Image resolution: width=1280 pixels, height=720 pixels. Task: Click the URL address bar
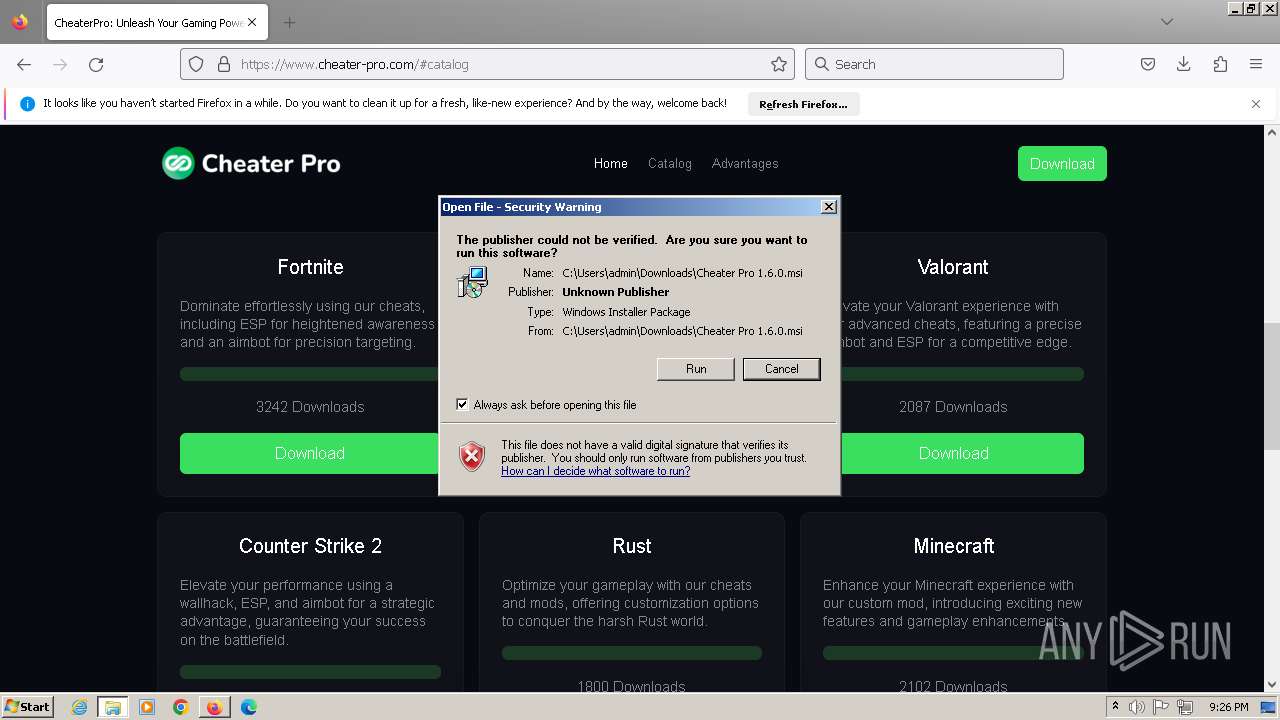(487, 64)
